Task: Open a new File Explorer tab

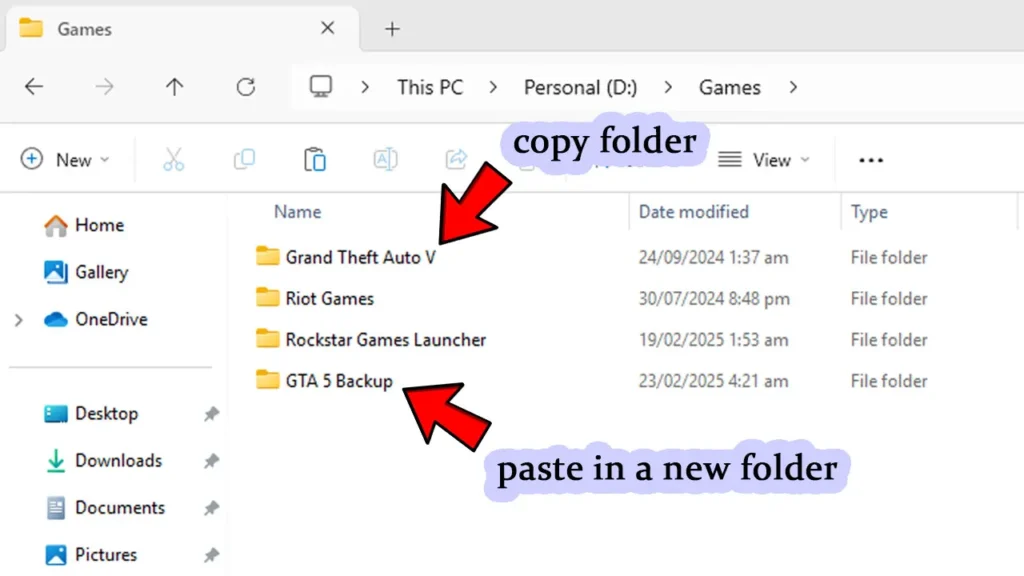Action: click(391, 29)
